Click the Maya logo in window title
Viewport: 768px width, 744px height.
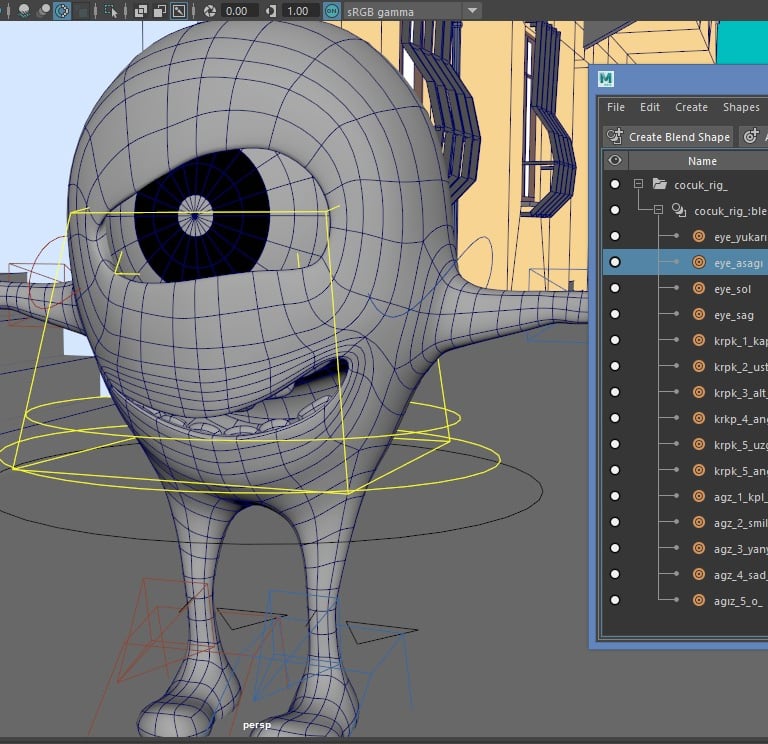606,80
